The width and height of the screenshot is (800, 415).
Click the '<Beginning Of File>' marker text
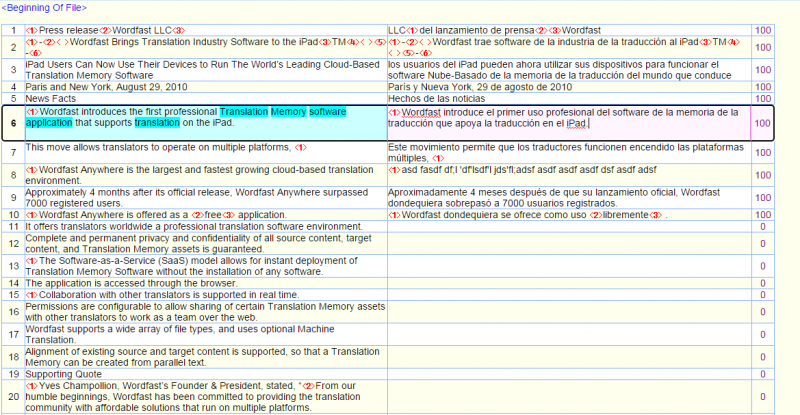[x=44, y=8]
